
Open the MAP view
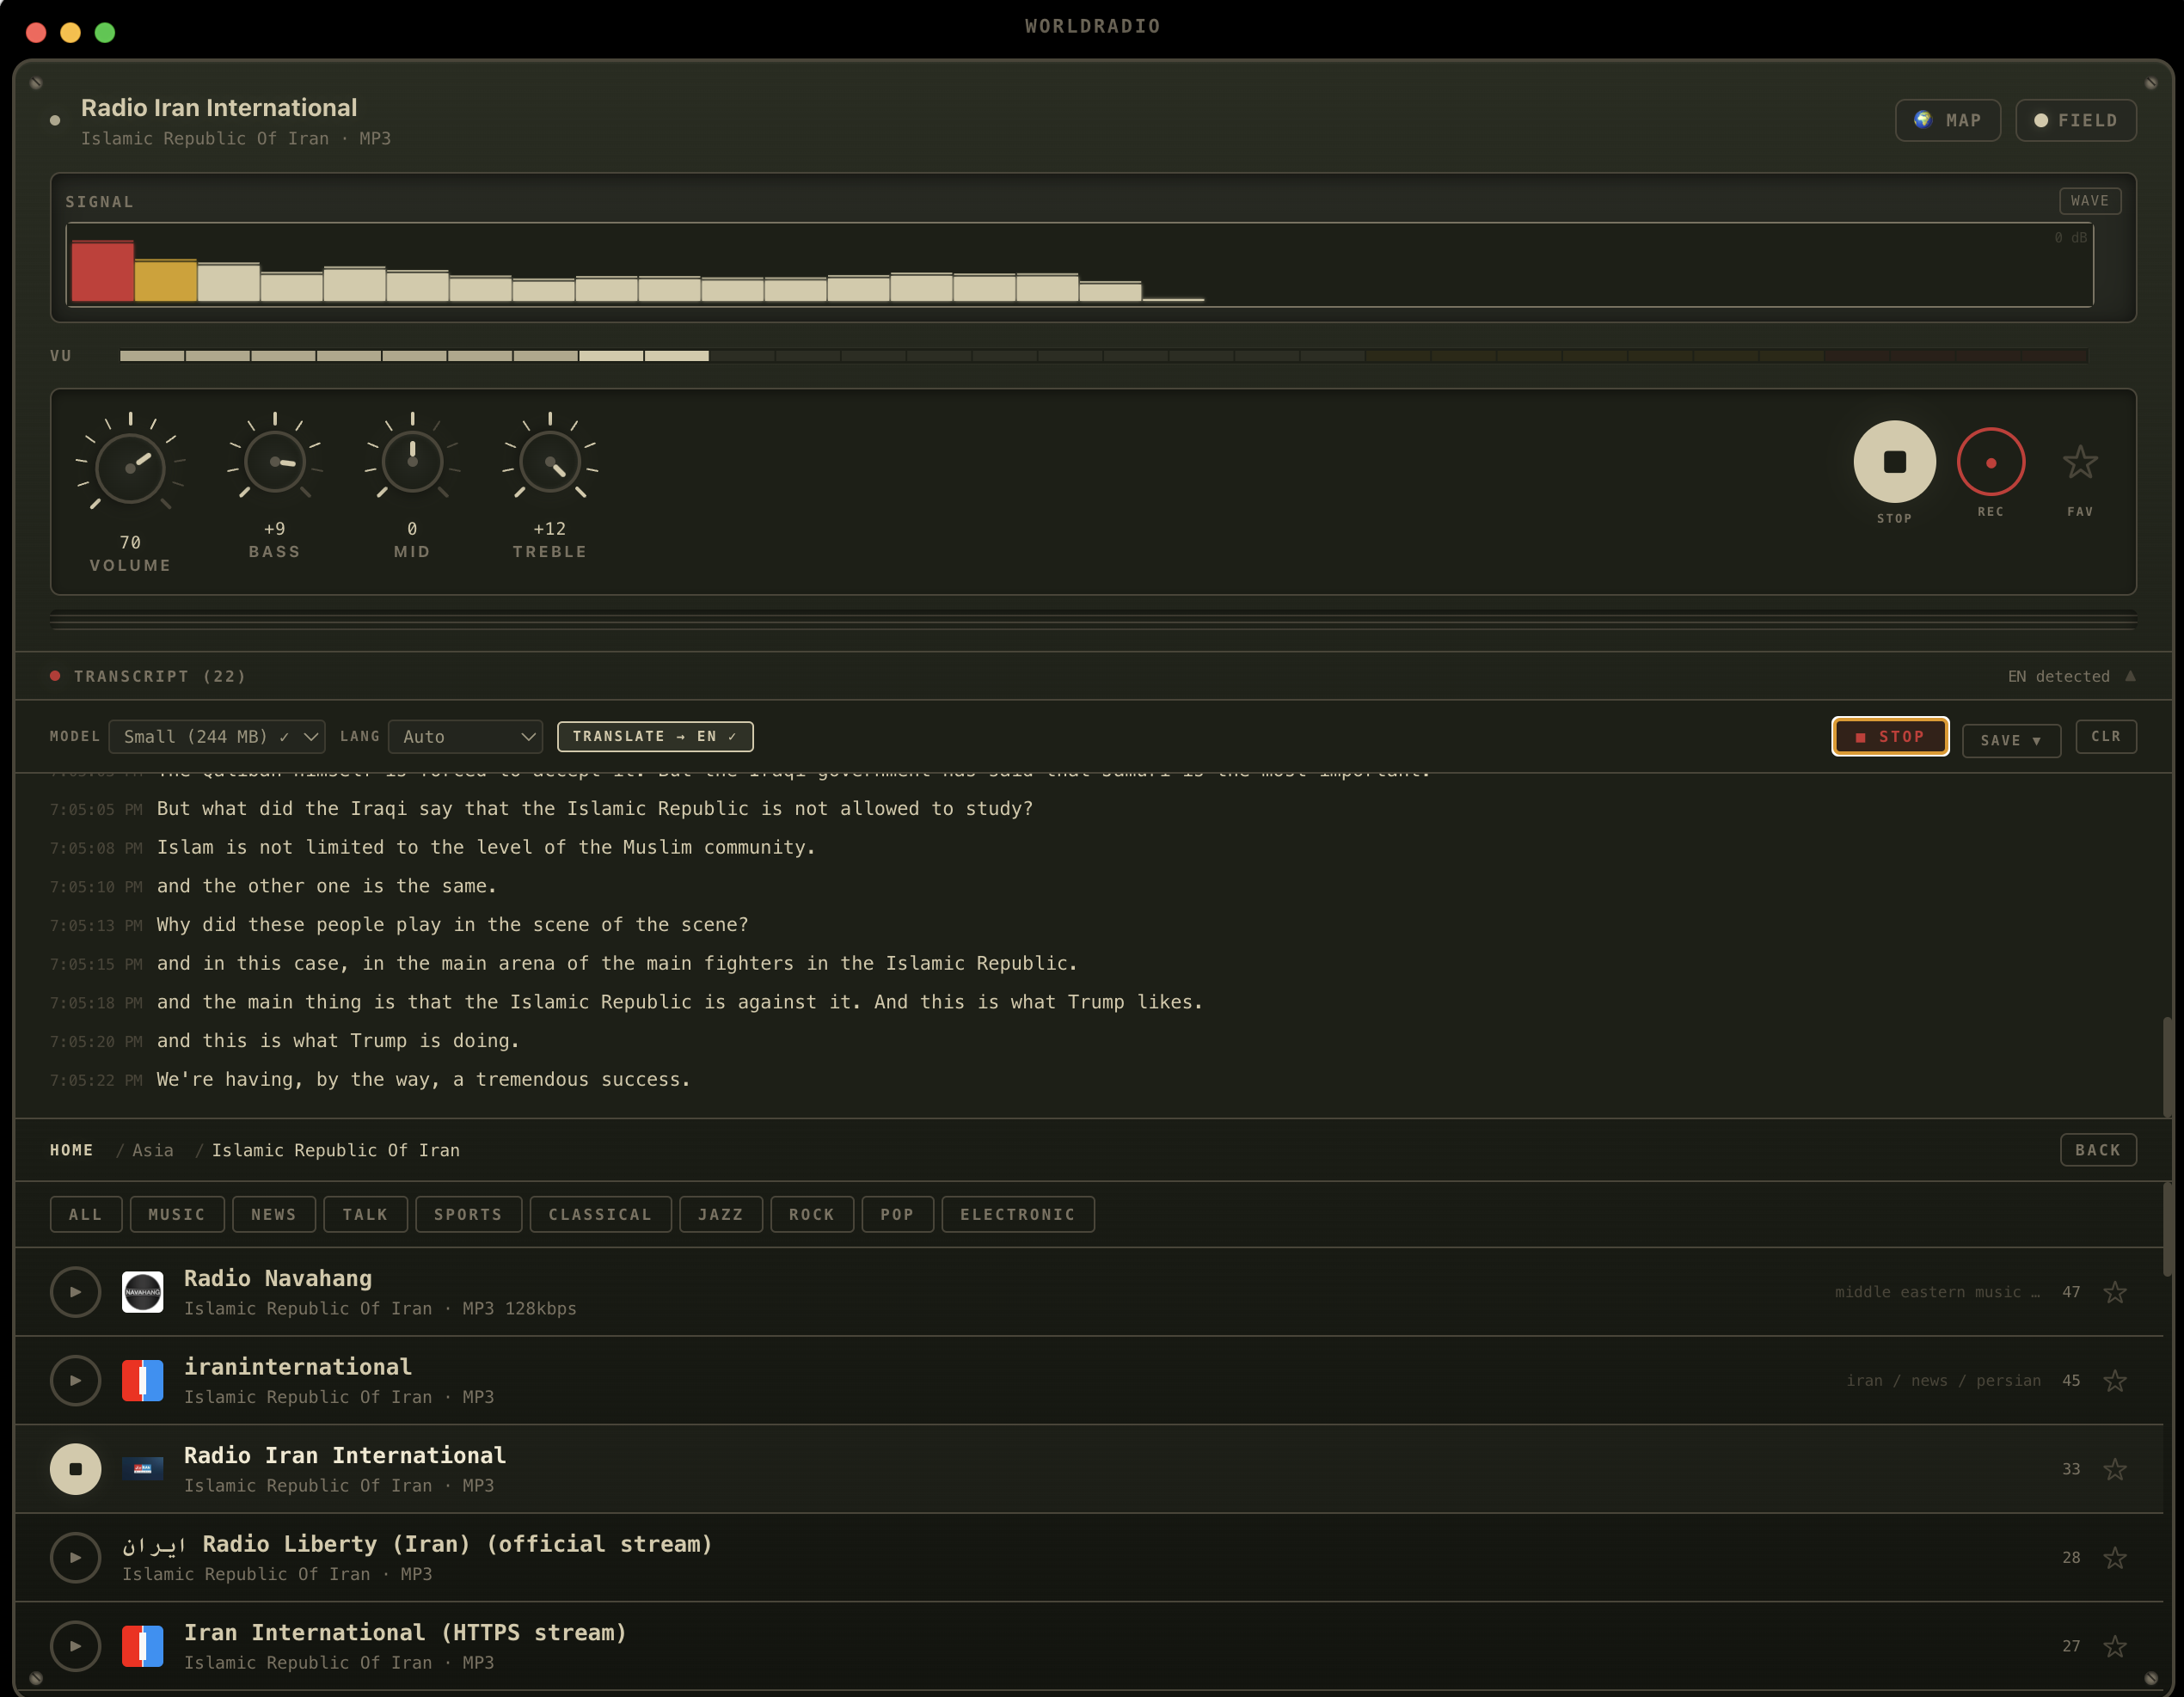point(1947,119)
